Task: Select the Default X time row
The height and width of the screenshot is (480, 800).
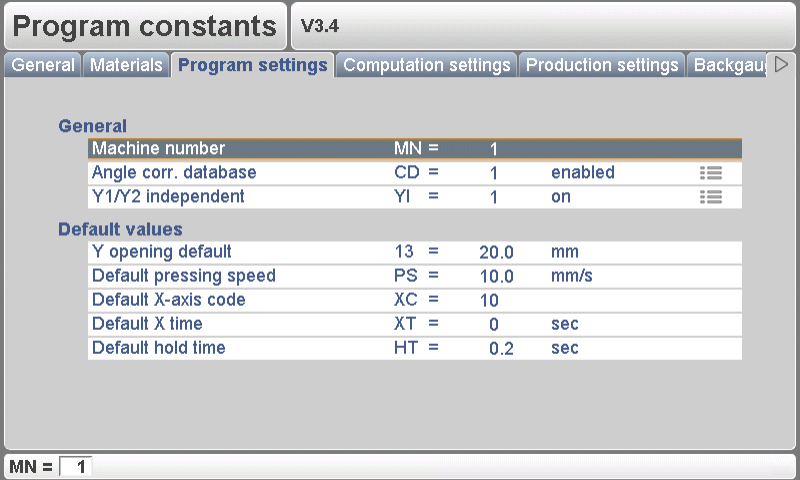Action: [414, 324]
